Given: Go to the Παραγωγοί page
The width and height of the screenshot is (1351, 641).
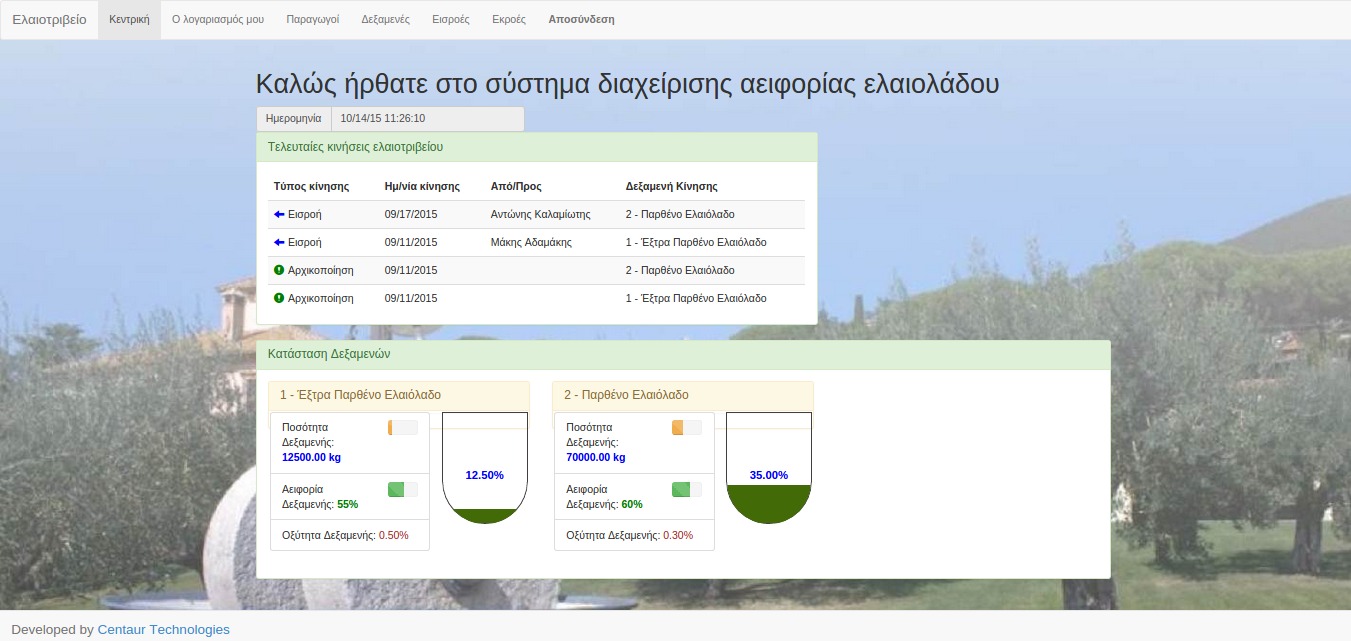Looking at the screenshot, I should (313, 19).
